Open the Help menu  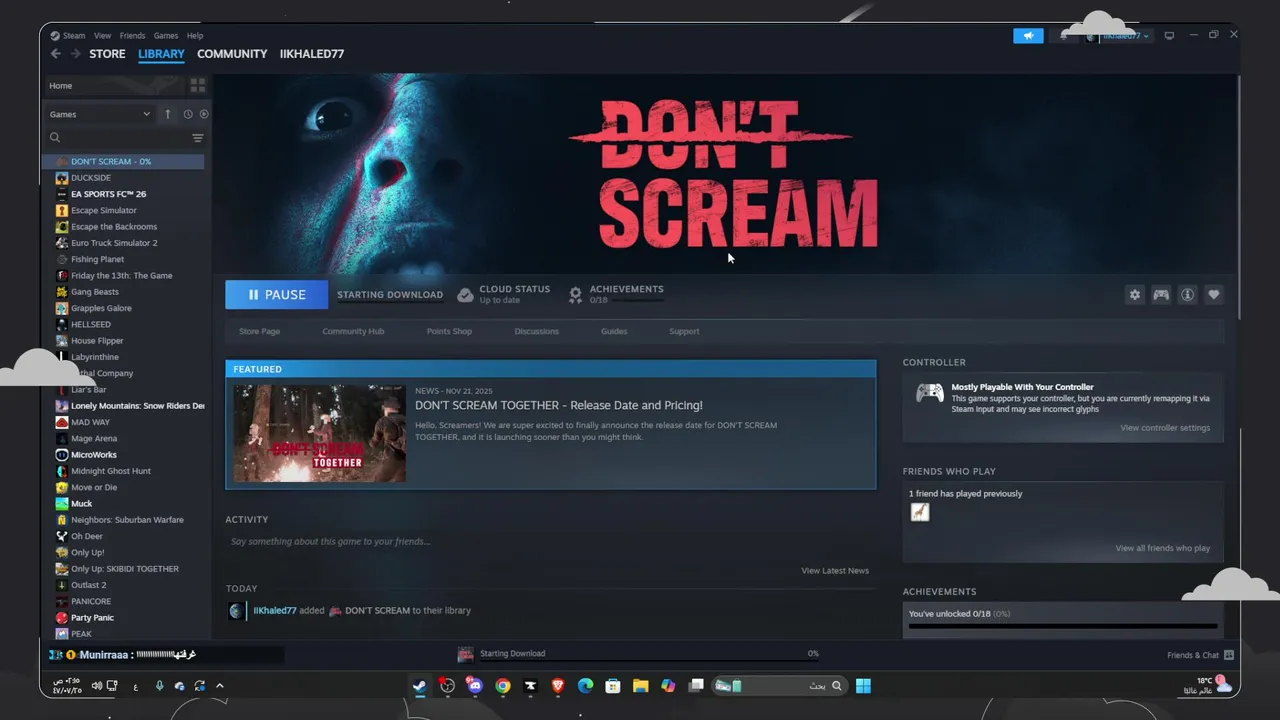(x=195, y=36)
